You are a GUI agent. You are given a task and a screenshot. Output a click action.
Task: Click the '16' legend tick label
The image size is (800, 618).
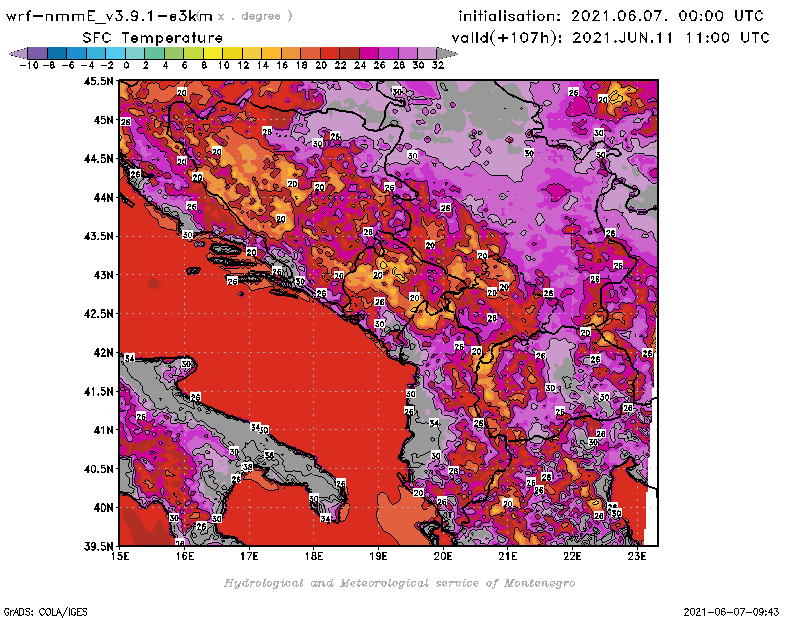[282, 65]
